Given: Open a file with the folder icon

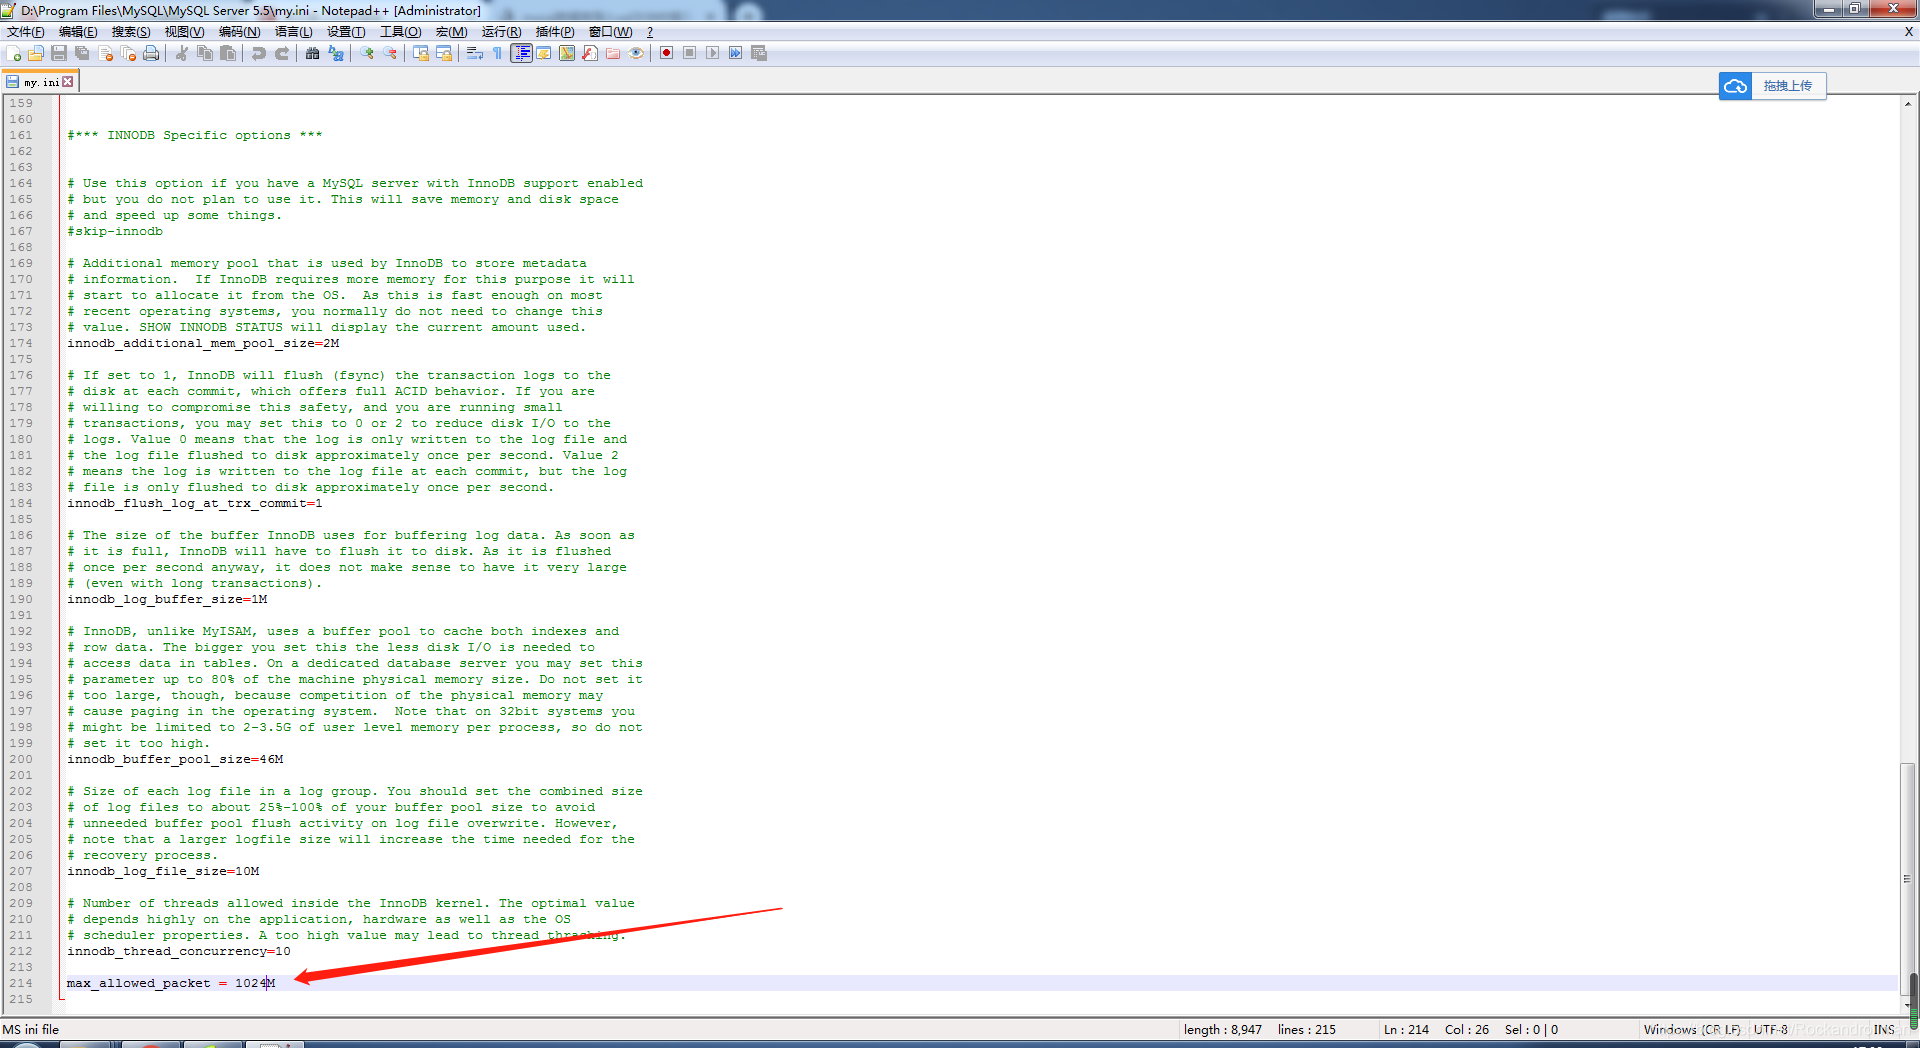Looking at the screenshot, I should pos(36,53).
